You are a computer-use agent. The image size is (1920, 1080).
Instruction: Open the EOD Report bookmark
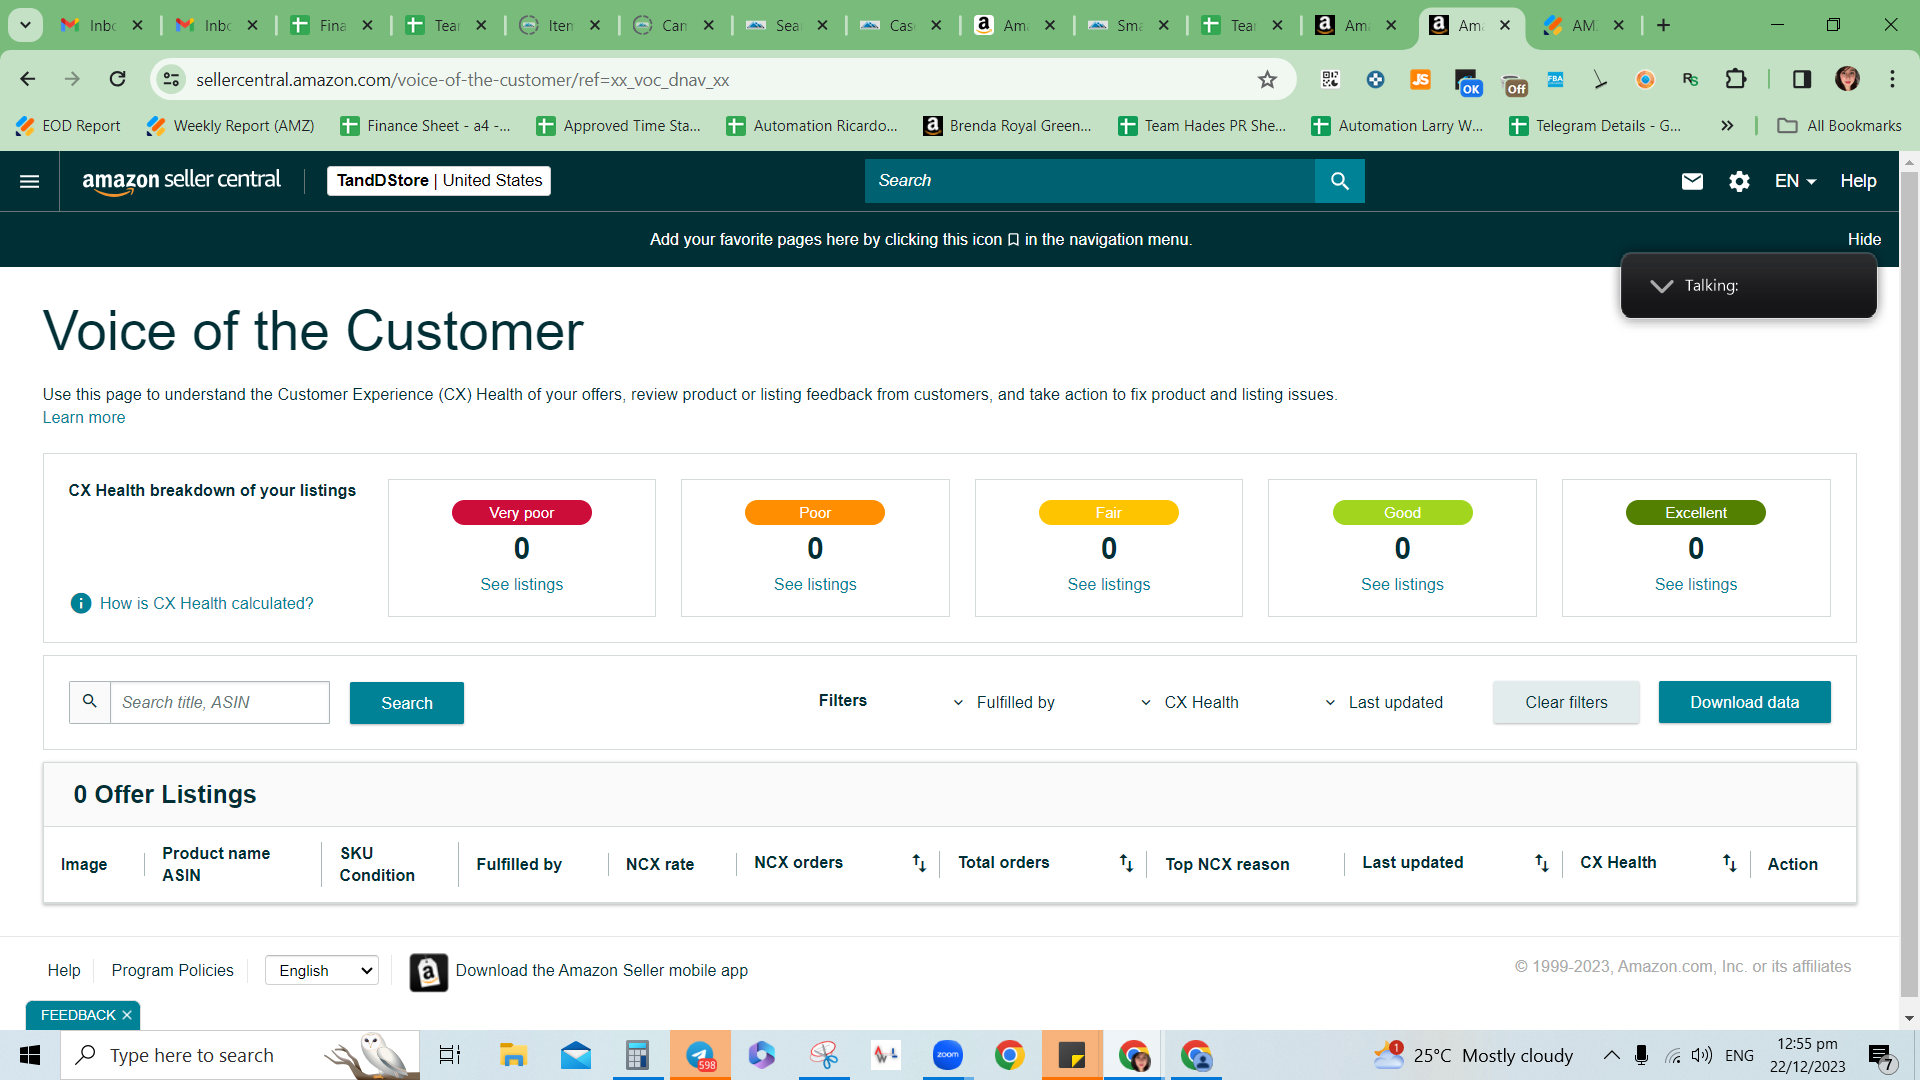[68, 125]
